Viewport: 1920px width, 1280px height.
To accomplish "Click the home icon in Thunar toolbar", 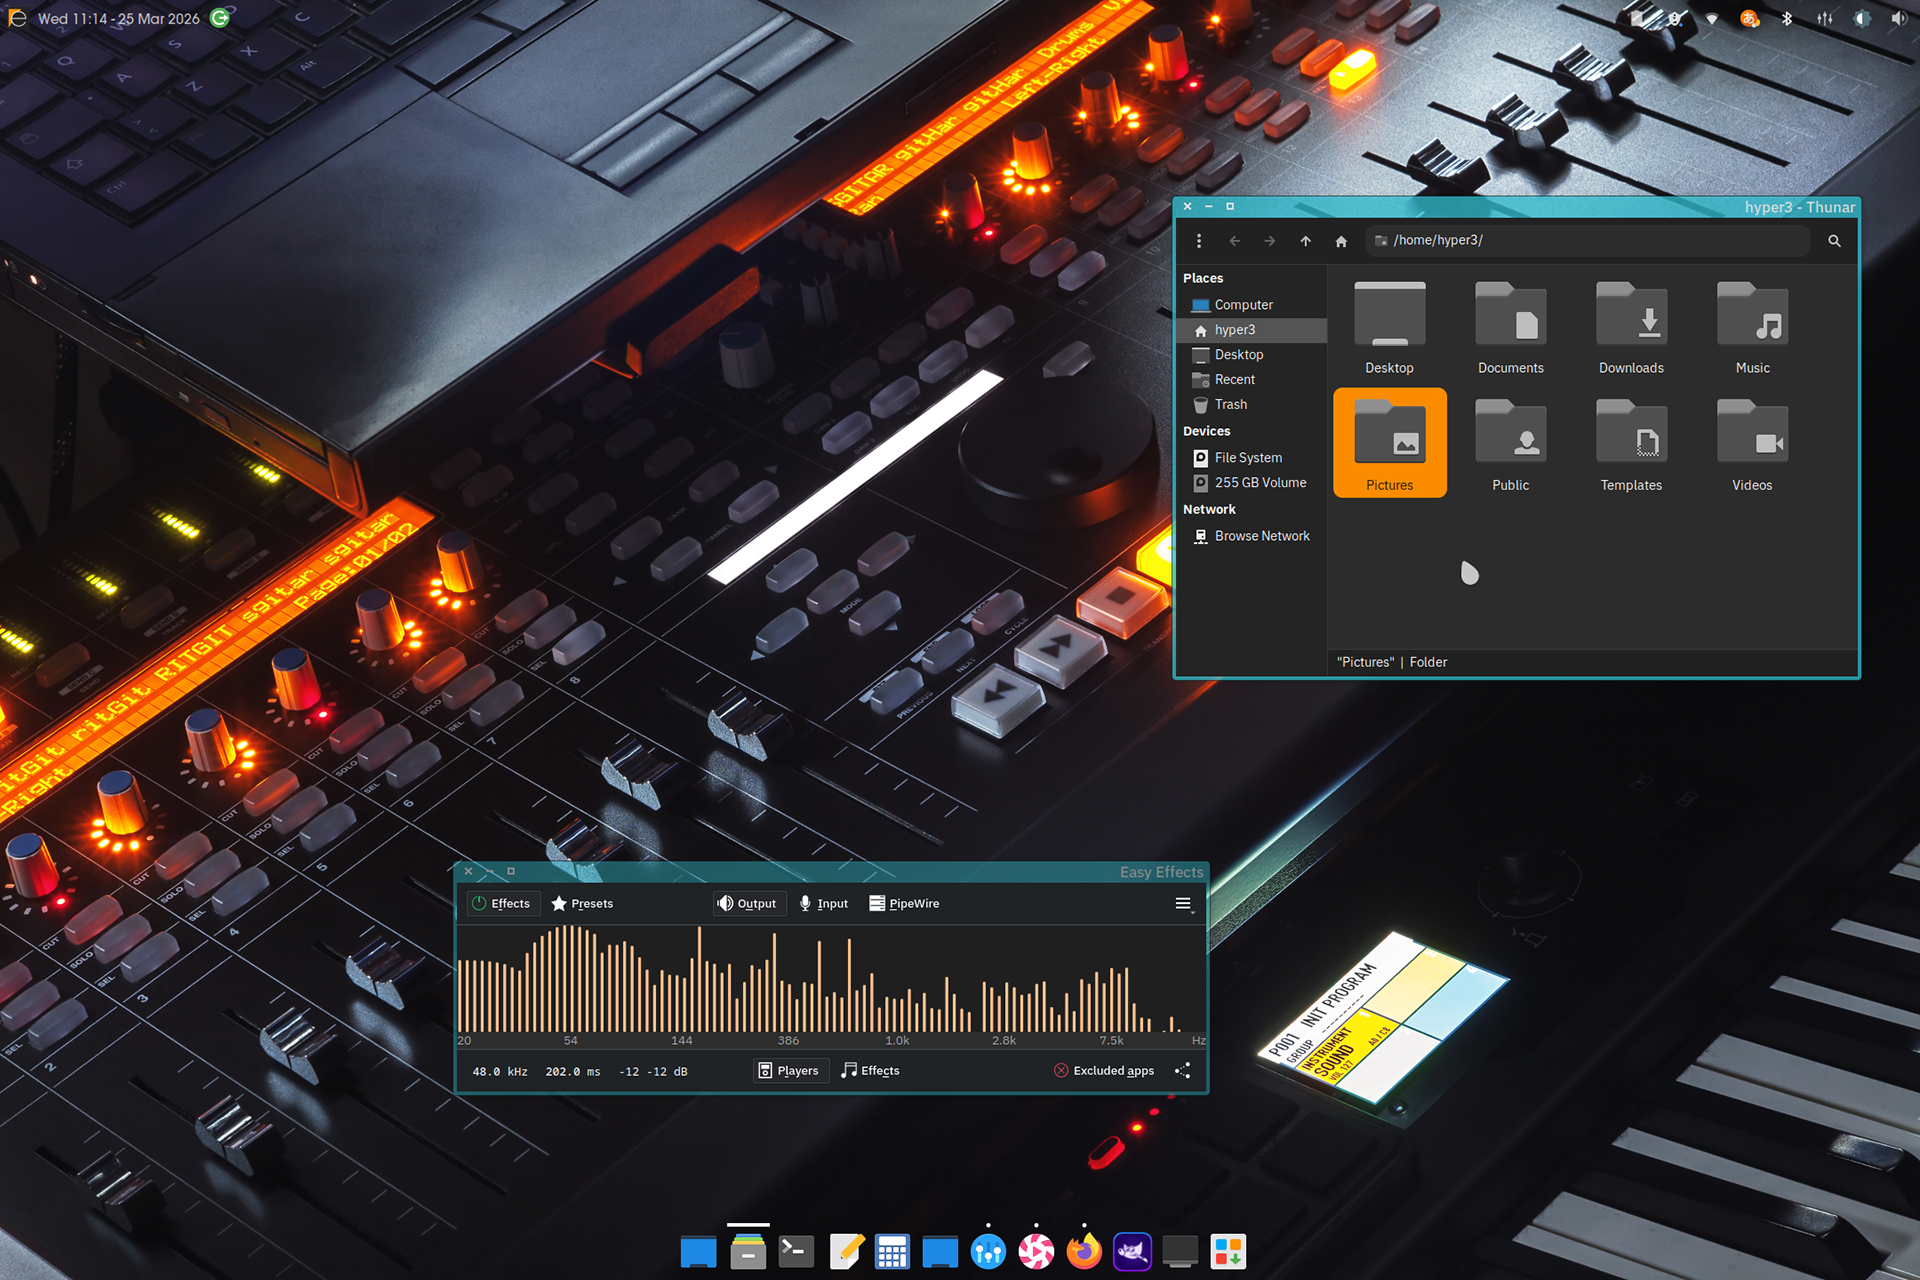I will tap(1341, 240).
